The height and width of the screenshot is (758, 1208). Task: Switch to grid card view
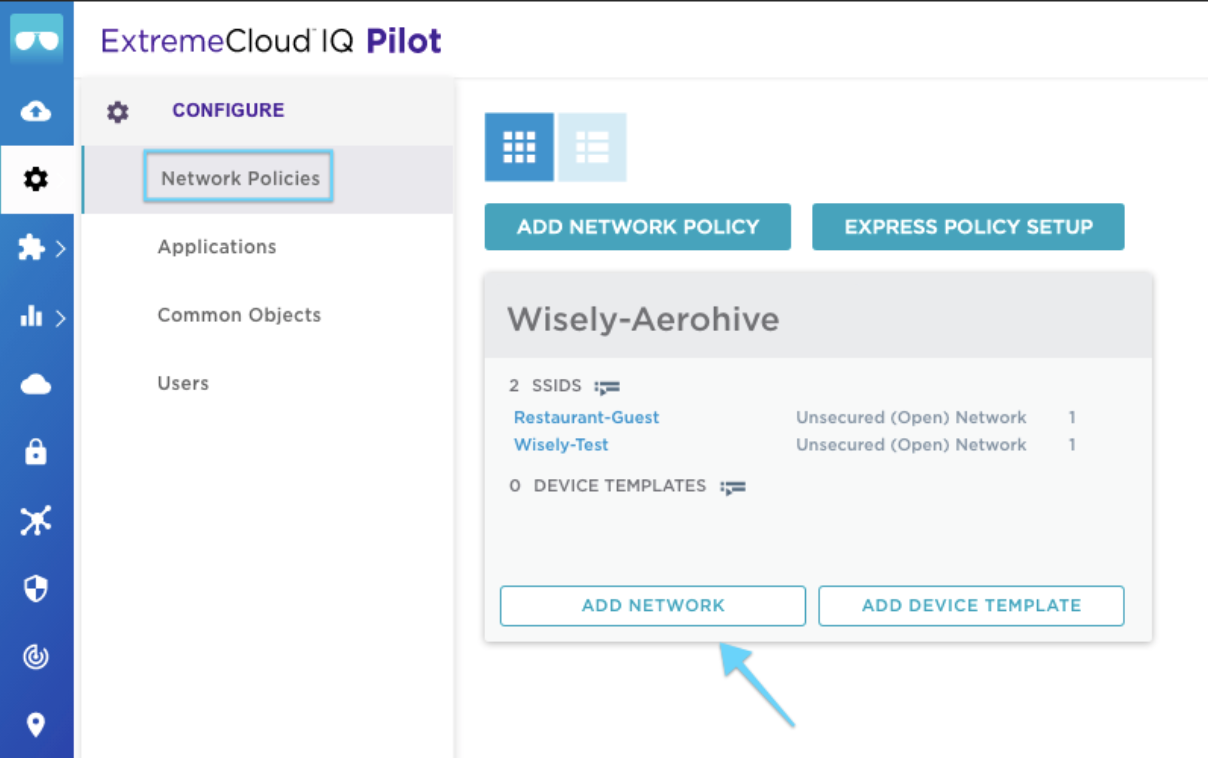519,147
